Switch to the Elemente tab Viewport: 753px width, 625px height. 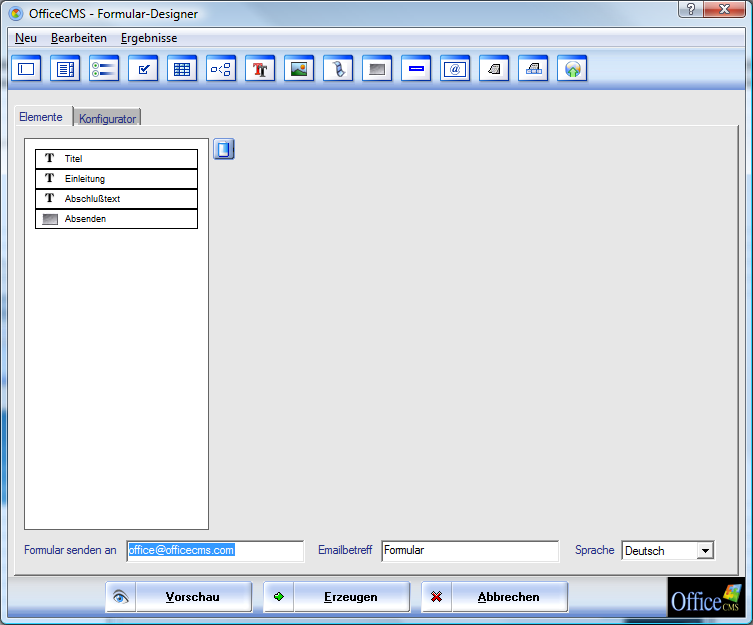coord(41,117)
